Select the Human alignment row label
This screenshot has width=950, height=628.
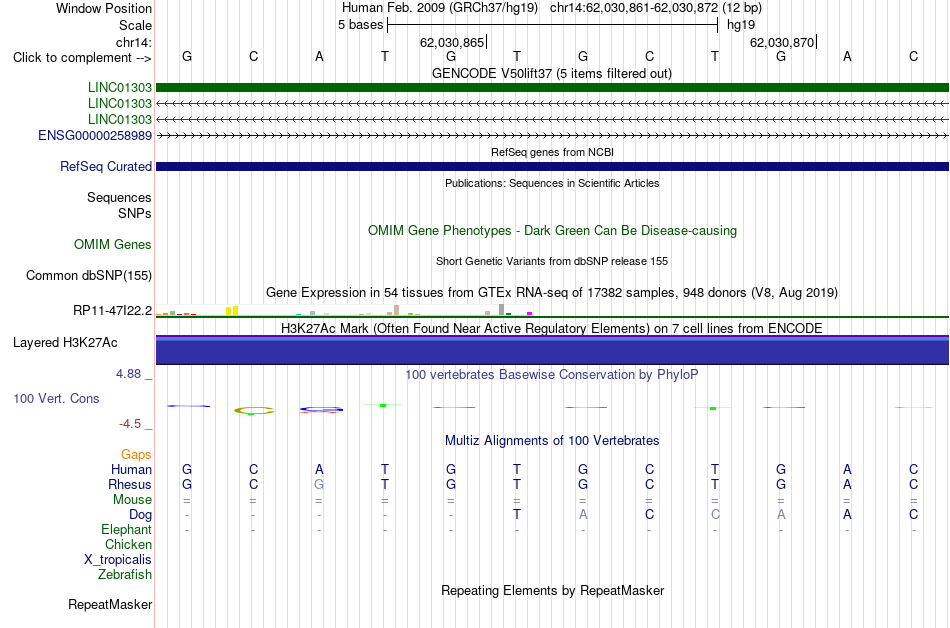pos(131,470)
